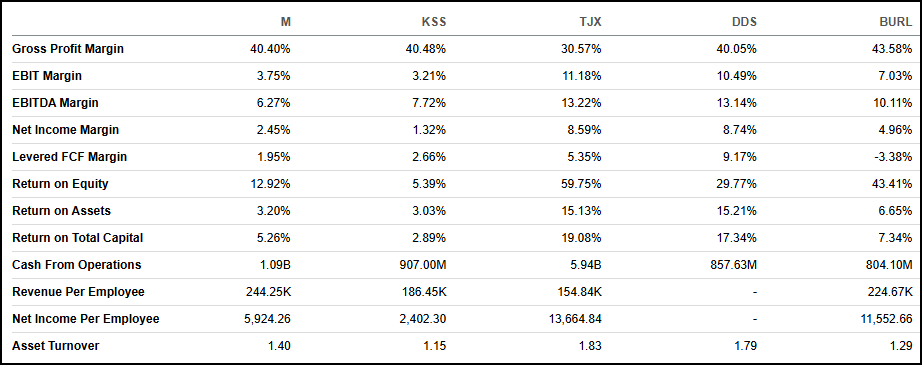Click the DDS column header
This screenshot has width=922, height=365.
[x=744, y=22]
